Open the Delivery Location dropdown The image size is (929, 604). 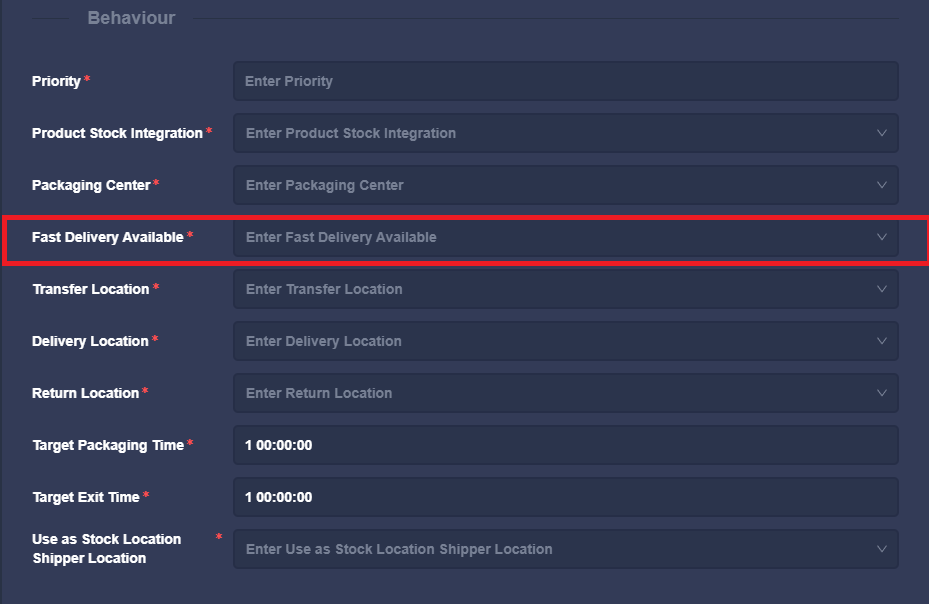tap(566, 341)
